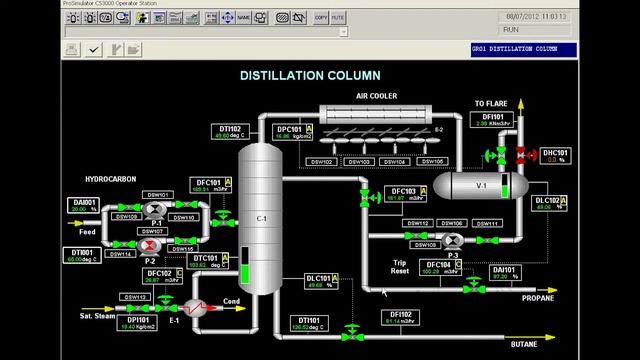640x360 pixels.
Task: Click the GR01 DISTILLATION COLUMN title box
Action: tap(524, 49)
